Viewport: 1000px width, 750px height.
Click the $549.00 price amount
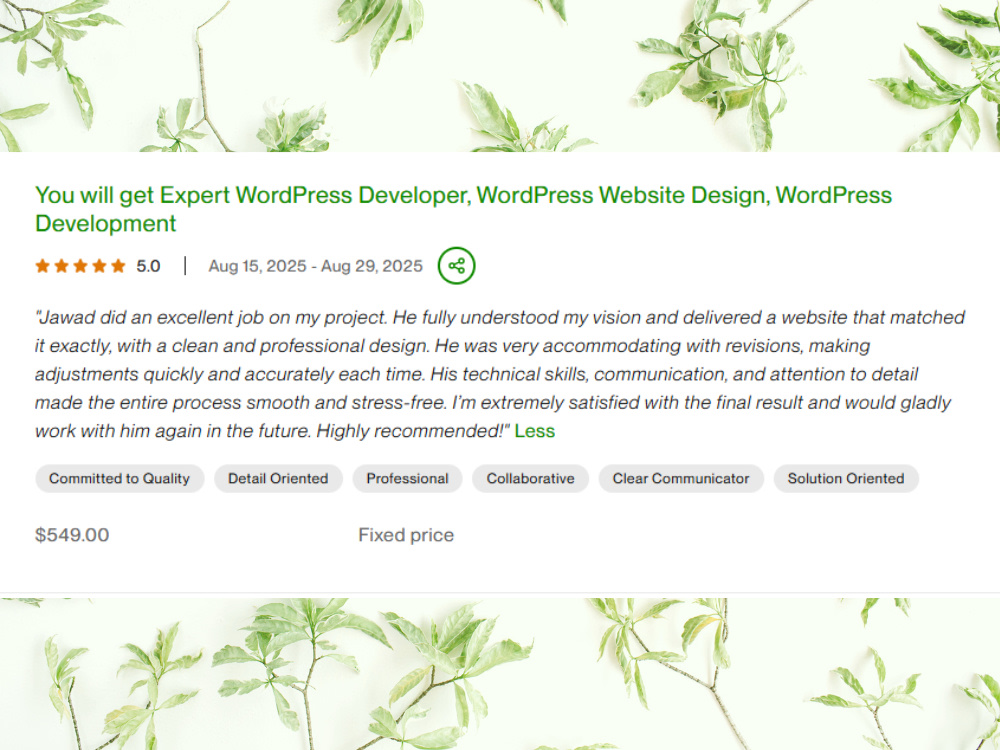point(72,534)
